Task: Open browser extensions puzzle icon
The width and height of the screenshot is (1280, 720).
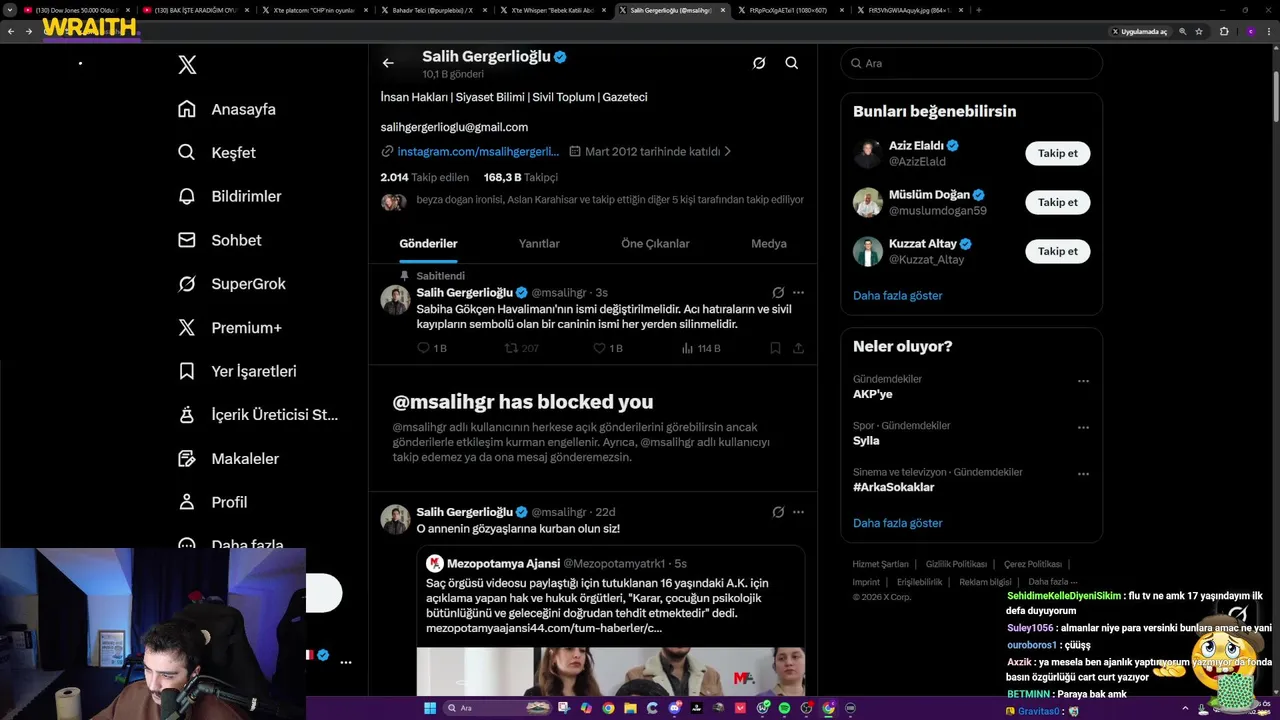Action: pos(1224,31)
